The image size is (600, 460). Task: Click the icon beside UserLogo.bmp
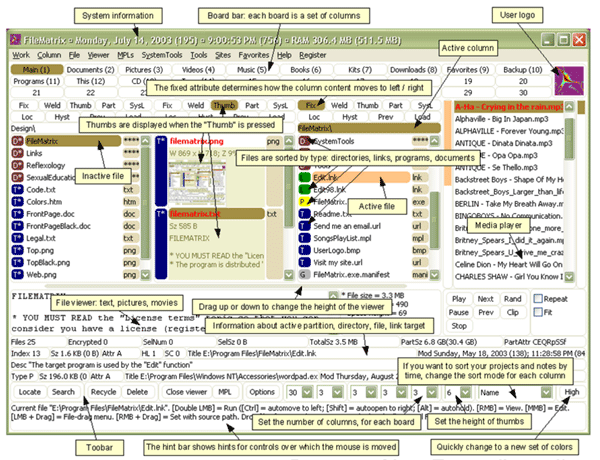click(304, 251)
